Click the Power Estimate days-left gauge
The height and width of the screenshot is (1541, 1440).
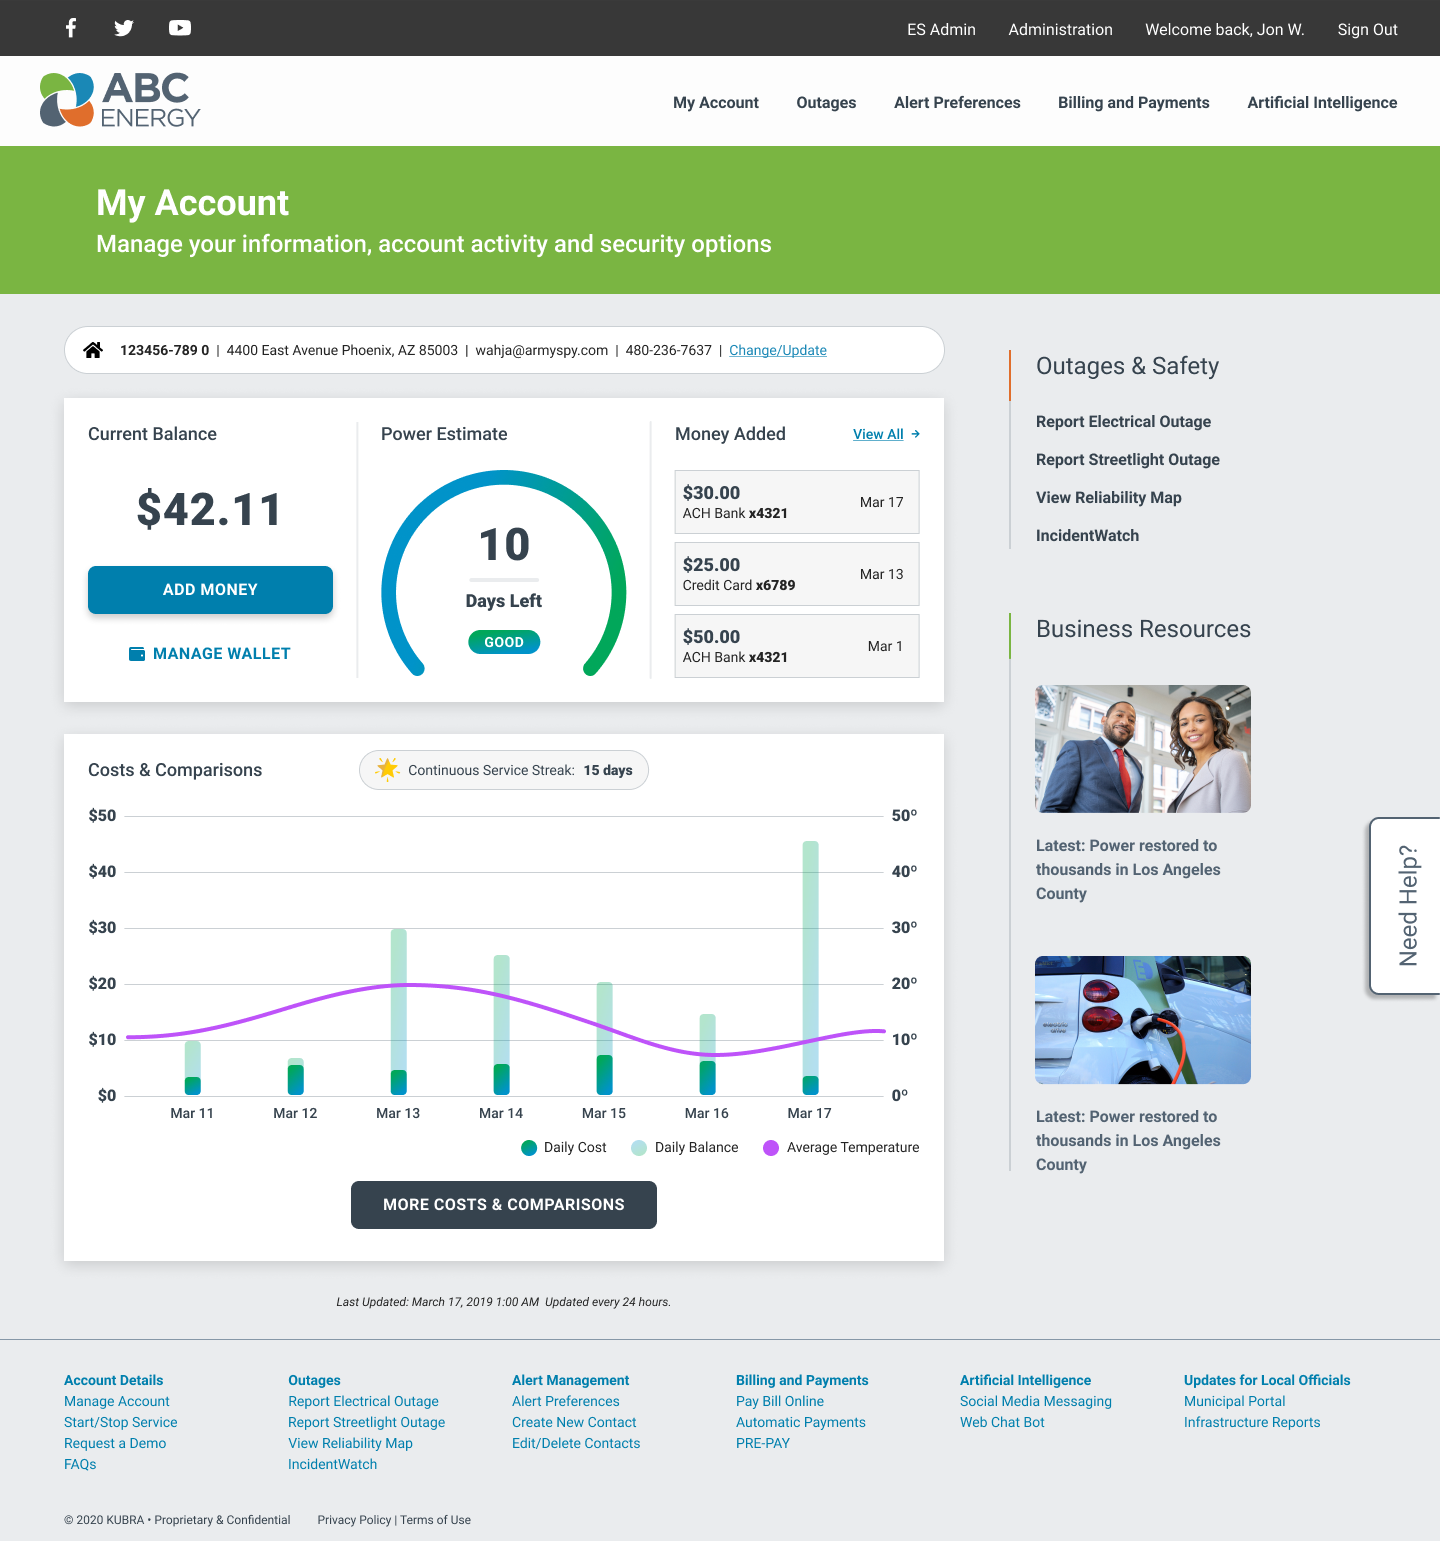[x=504, y=573]
